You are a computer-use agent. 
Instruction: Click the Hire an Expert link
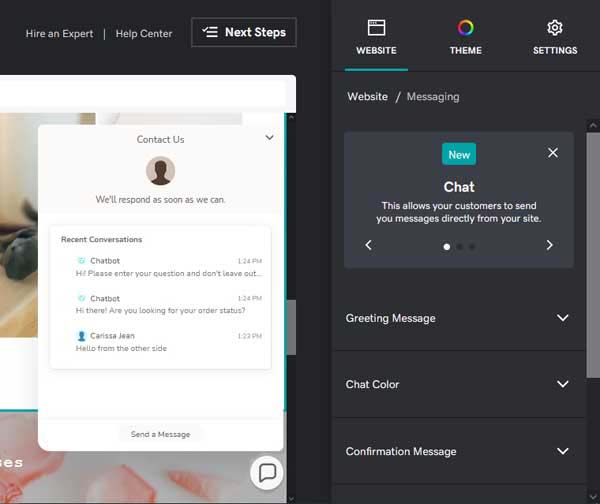[59, 33]
